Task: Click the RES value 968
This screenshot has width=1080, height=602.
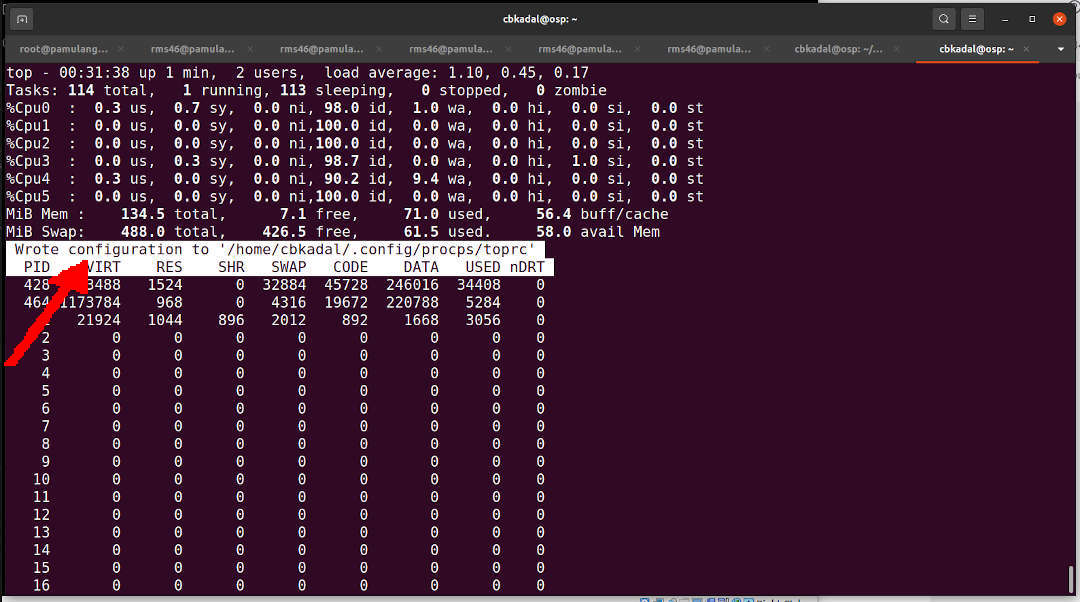Action: pyautogui.click(x=169, y=302)
